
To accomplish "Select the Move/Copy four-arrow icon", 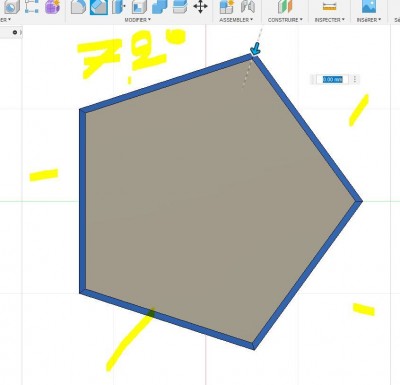I will point(200,7).
